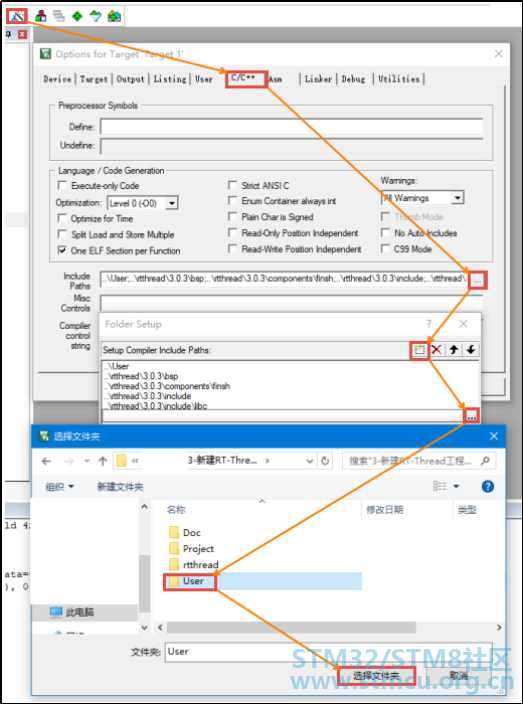
Task: Click the green diamond pack icon
Action: (78, 17)
